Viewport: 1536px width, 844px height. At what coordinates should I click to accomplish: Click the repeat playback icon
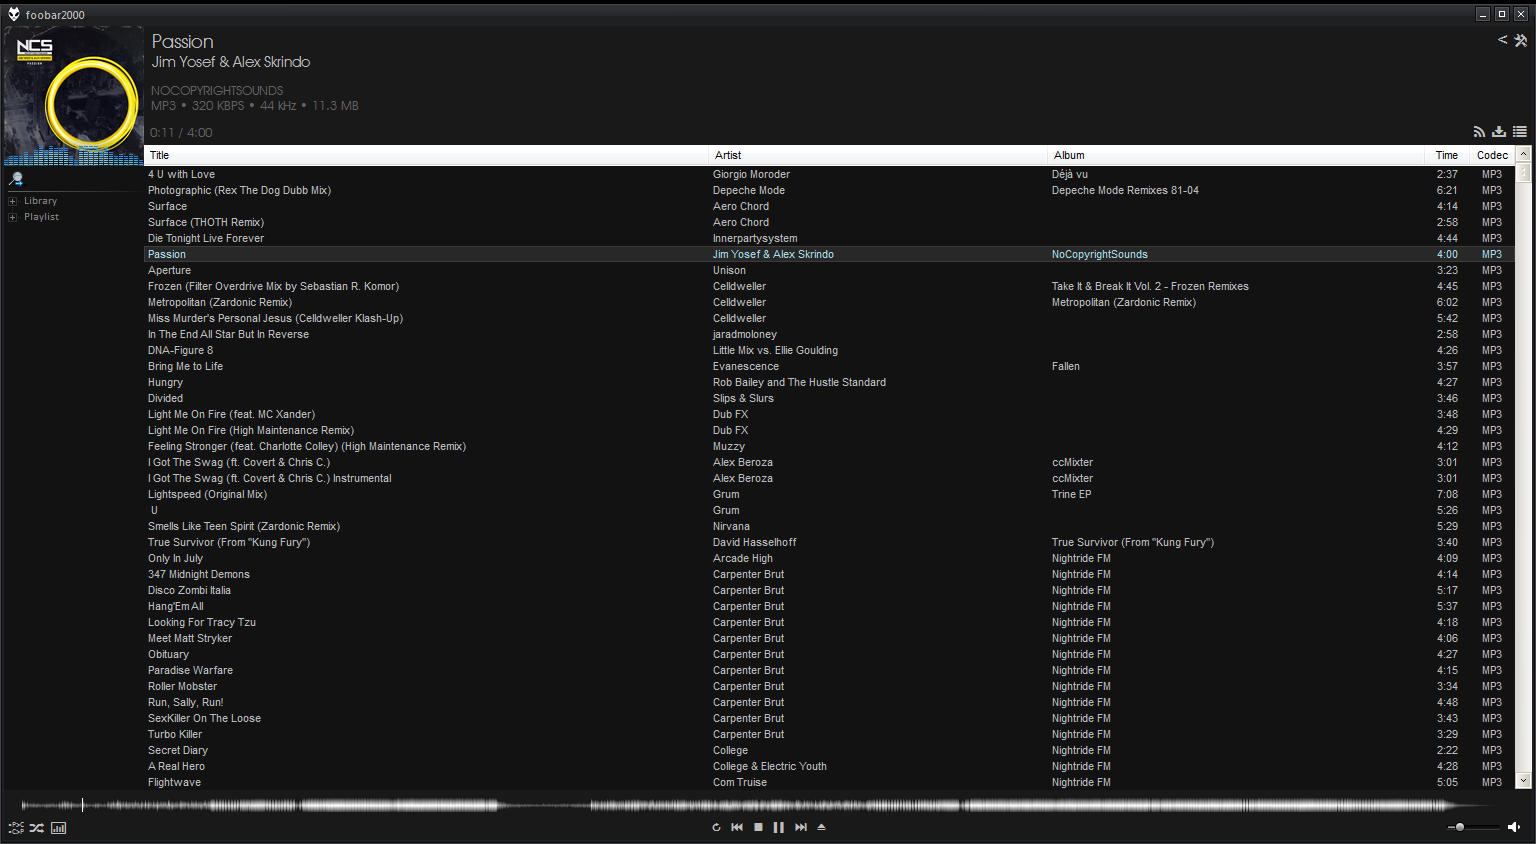pos(716,827)
